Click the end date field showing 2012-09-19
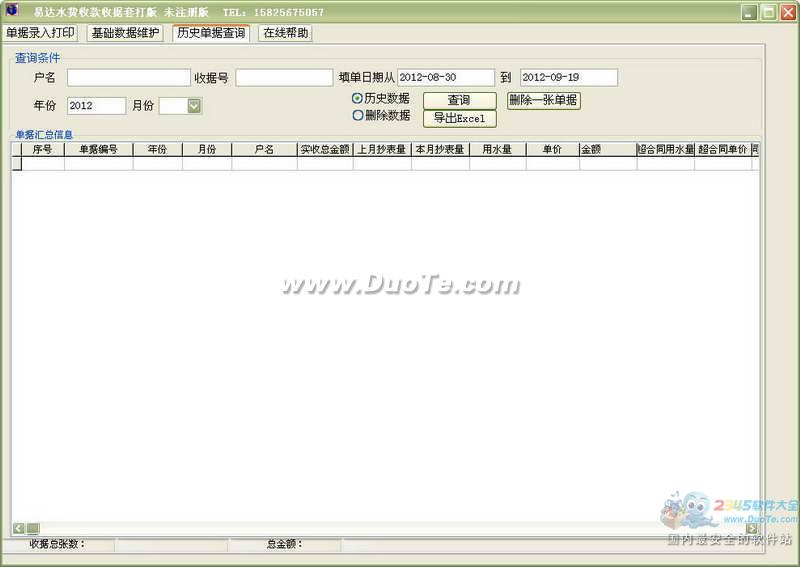This screenshot has height=567, width=800. pyautogui.click(x=569, y=77)
